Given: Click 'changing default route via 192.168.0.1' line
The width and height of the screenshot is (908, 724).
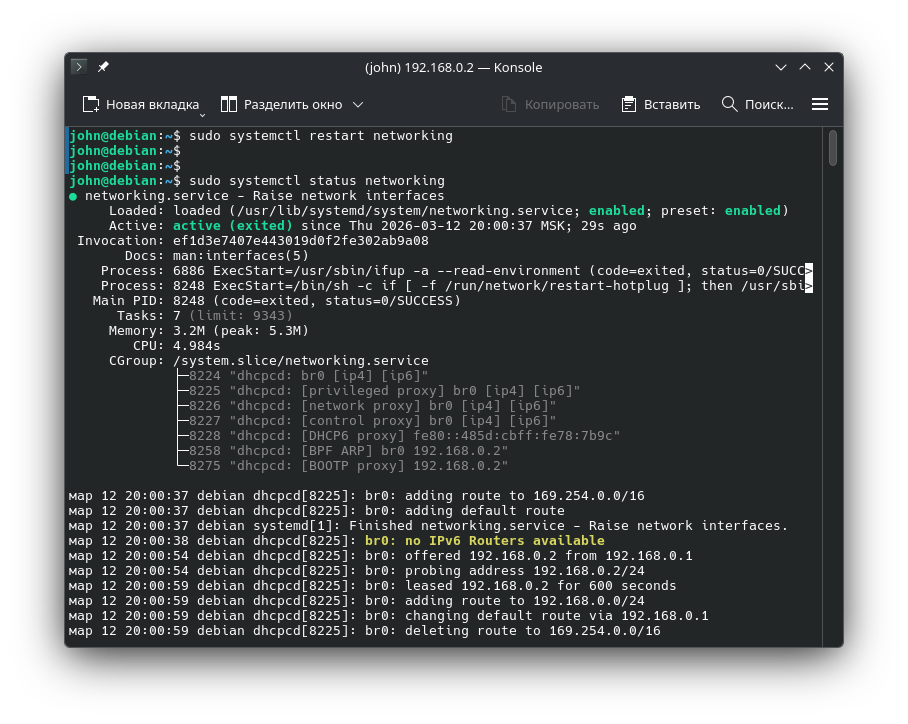Looking at the screenshot, I should tap(389, 616).
